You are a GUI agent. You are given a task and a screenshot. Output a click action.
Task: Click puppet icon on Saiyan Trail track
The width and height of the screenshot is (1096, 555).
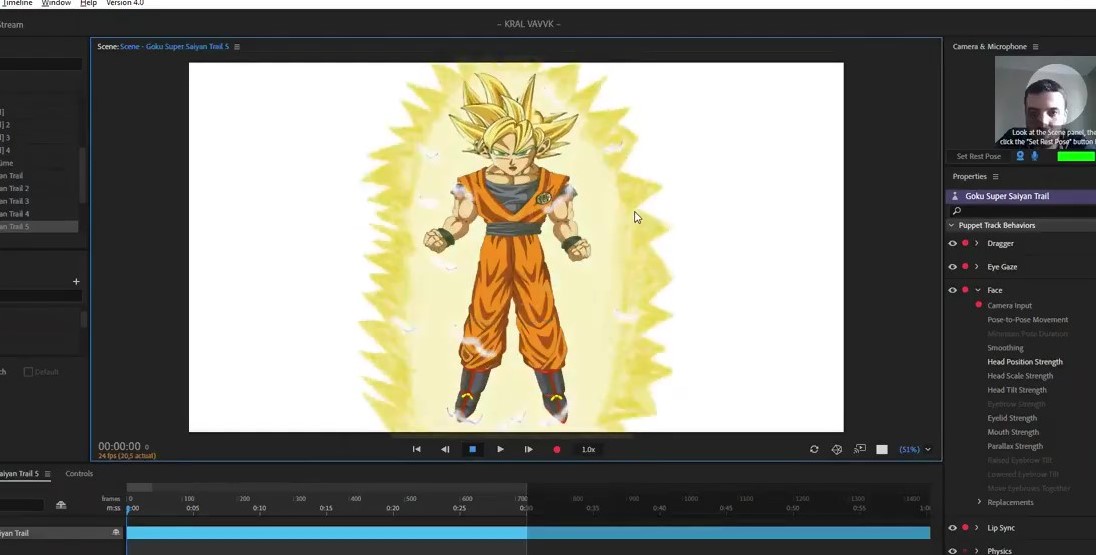coord(116,533)
